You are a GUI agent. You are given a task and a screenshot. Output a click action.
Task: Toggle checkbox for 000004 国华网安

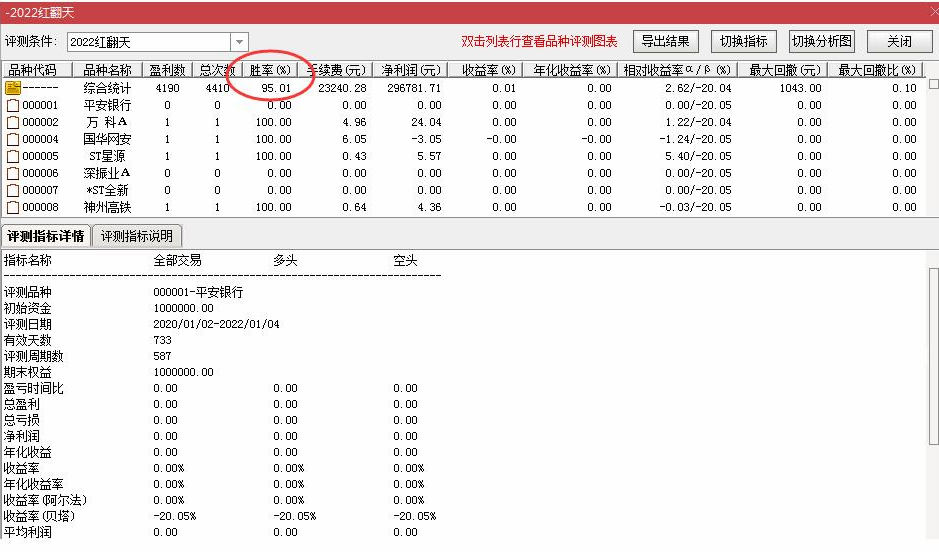13,139
